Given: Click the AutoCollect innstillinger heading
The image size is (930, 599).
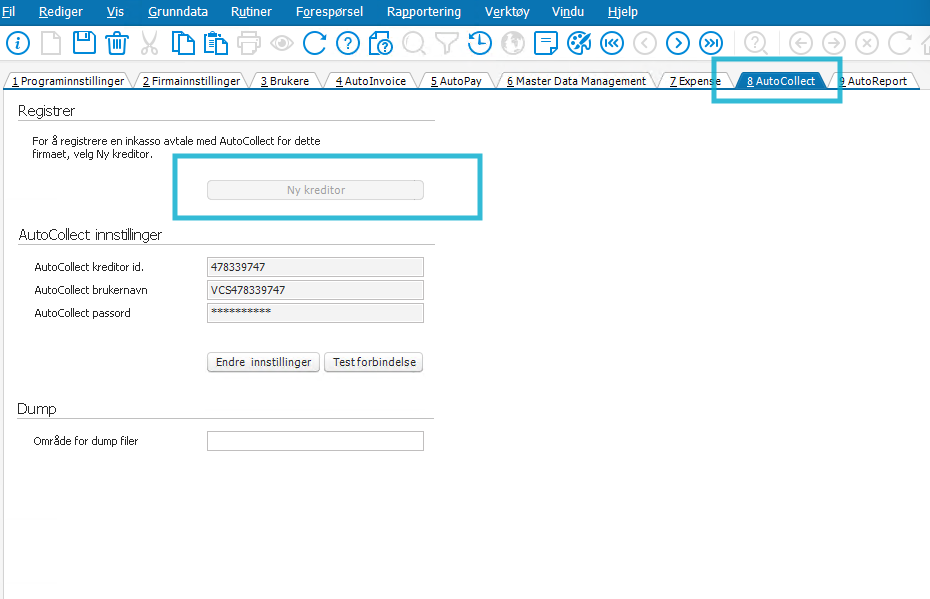Looking at the screenshot, I should point(90,235).
